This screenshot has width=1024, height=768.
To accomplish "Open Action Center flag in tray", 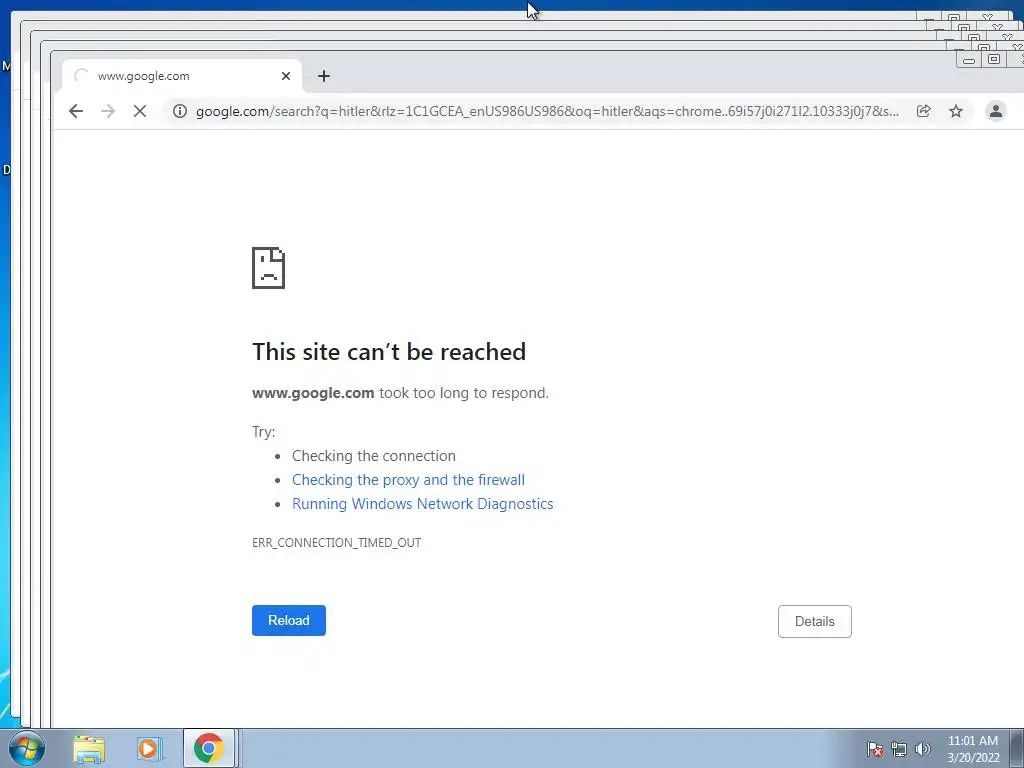I will point(874,749).
